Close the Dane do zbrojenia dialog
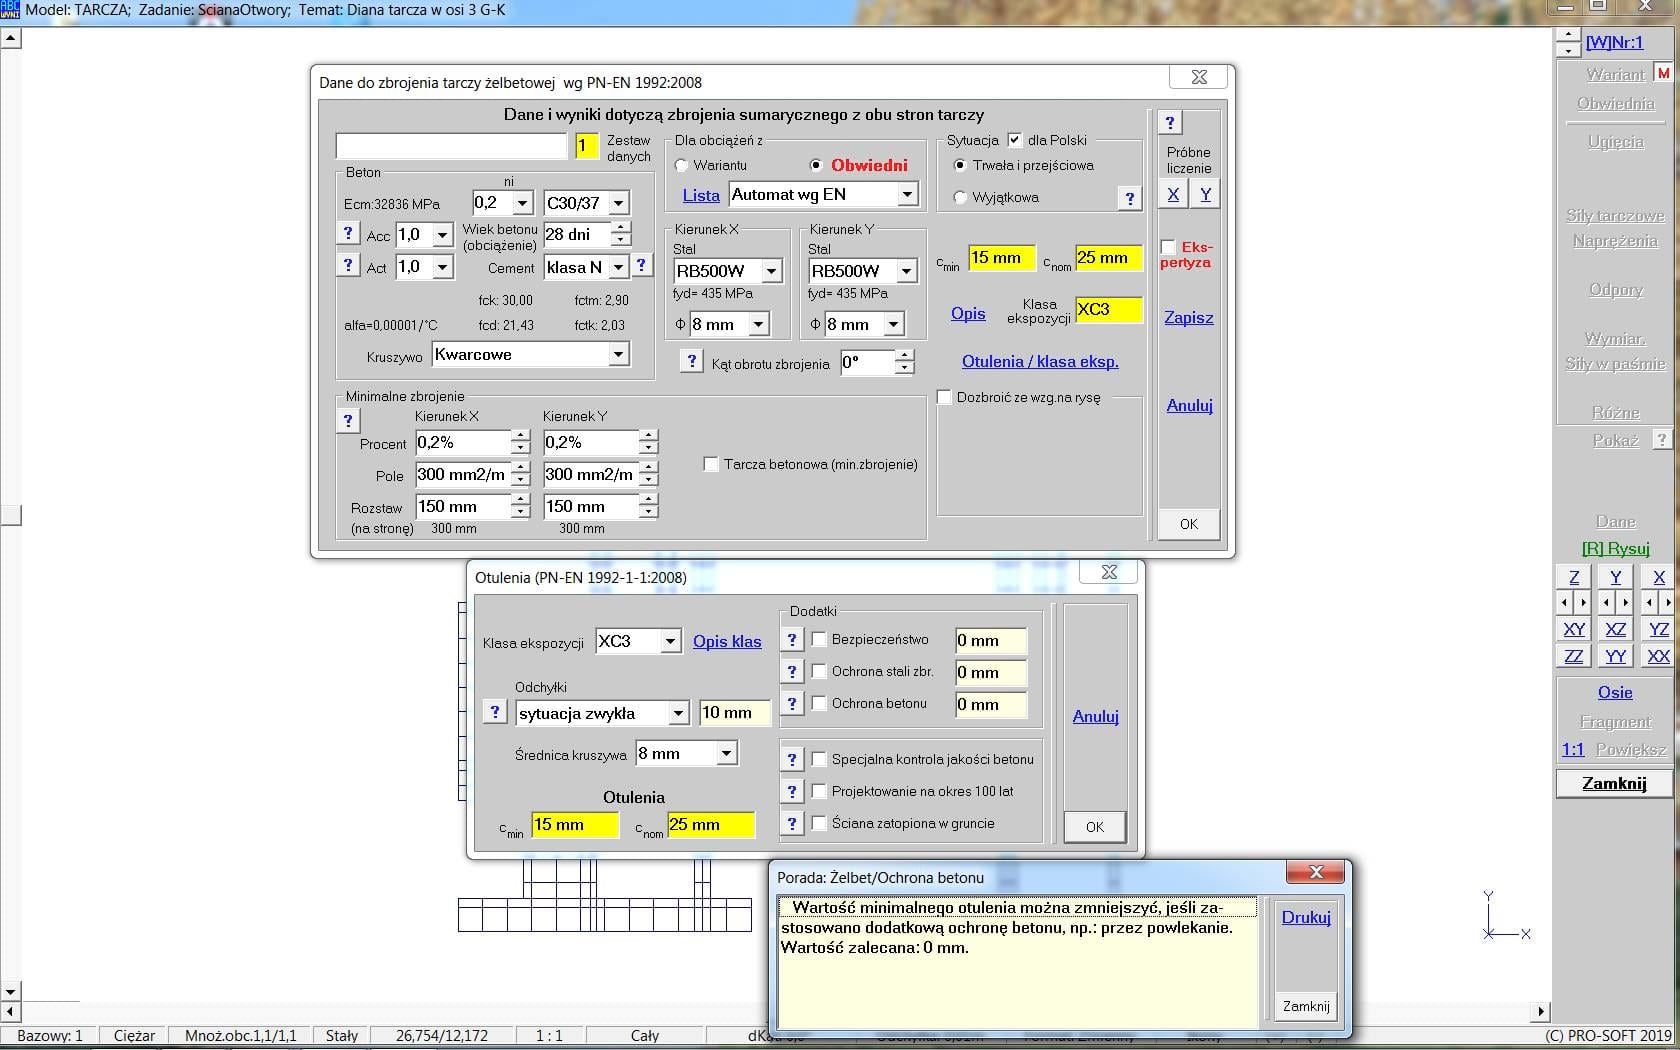This screenshot has width=1680, height=1050. pos(1199,77)
